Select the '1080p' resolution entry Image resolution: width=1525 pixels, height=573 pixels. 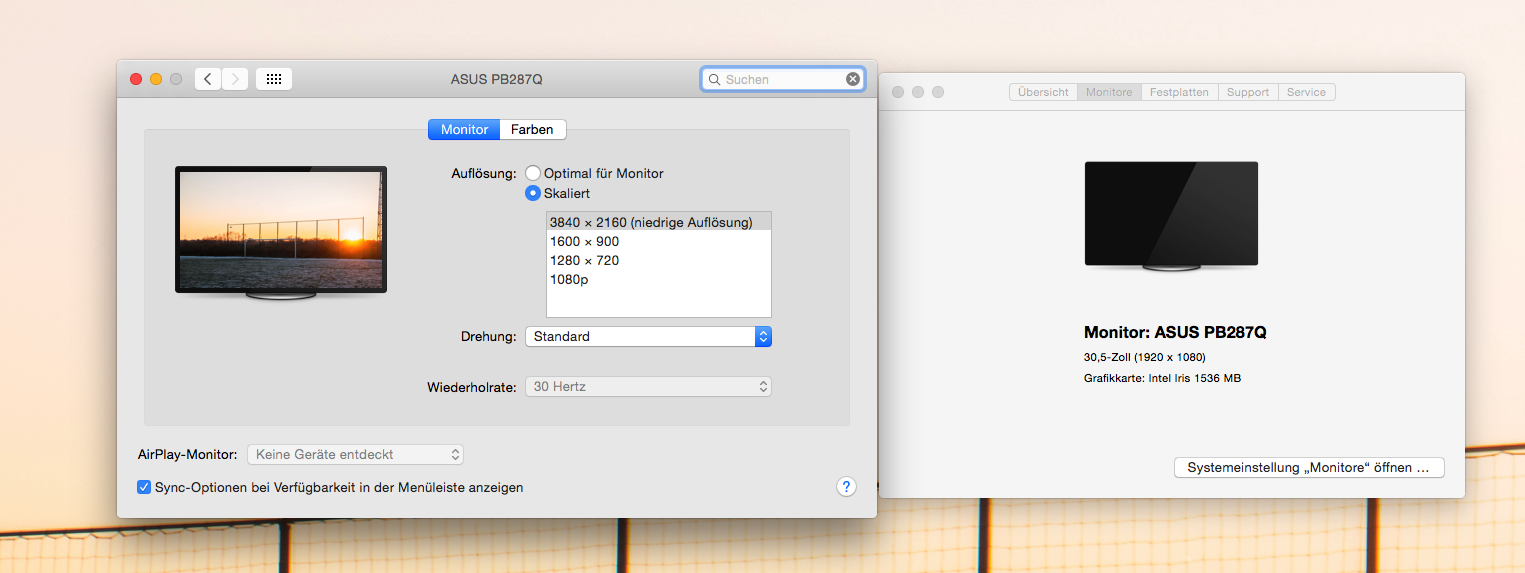659,279
